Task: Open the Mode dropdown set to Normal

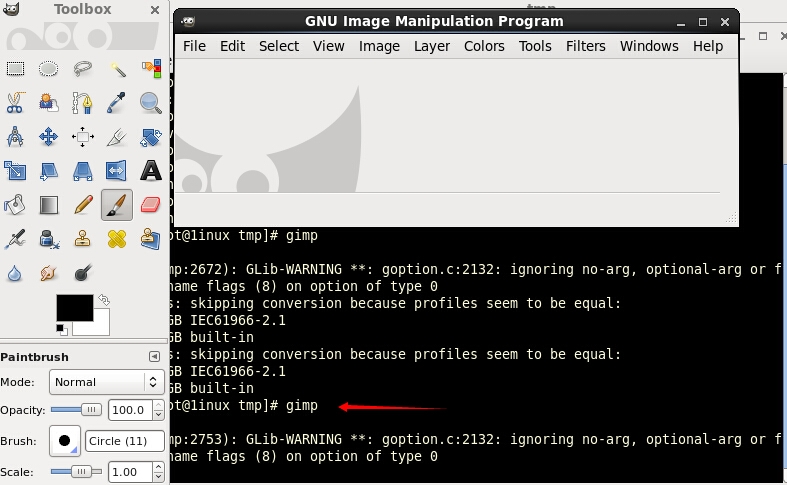Action: pyautogui.click(x=106, y=382)
